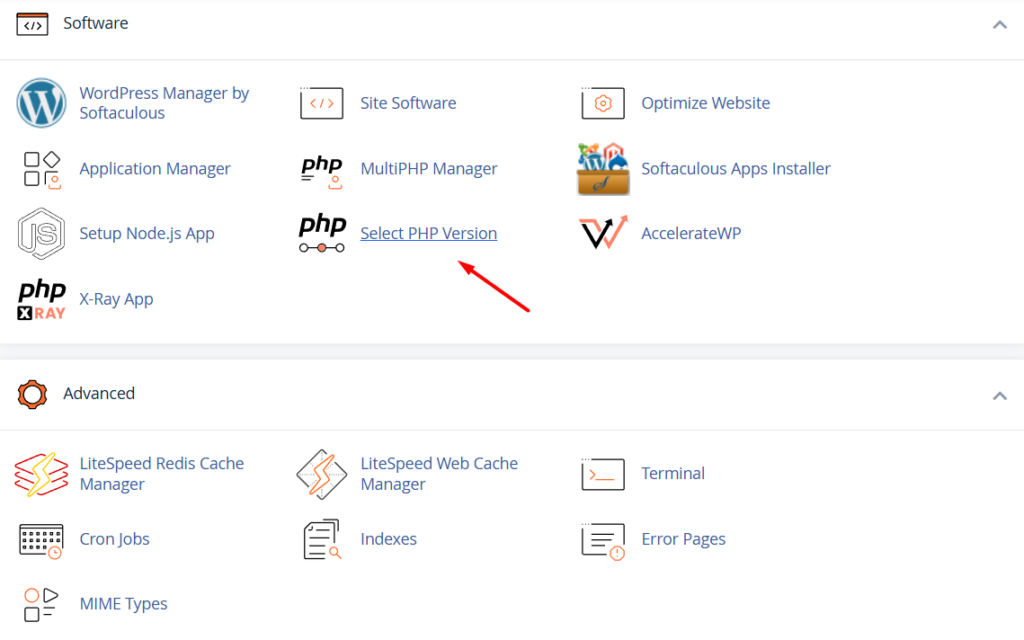Launch the Softaculous Apps Installer icon
This screenshot has height=640, width=1024.
pyautogui.click(x=603, y=169)
